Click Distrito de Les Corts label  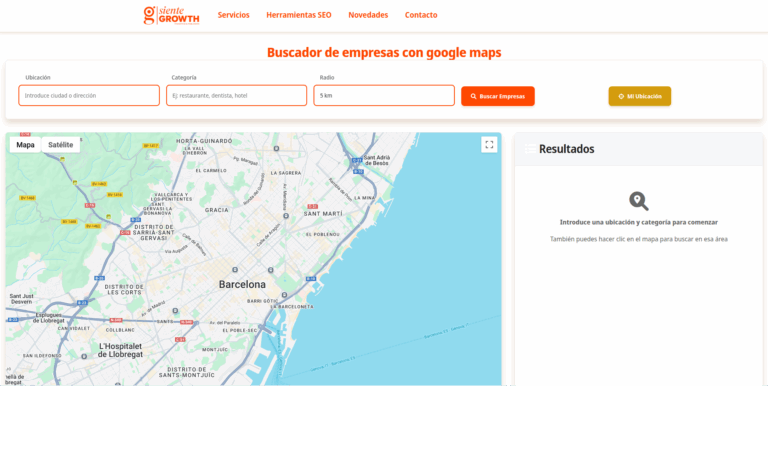[x=124, y=290]
